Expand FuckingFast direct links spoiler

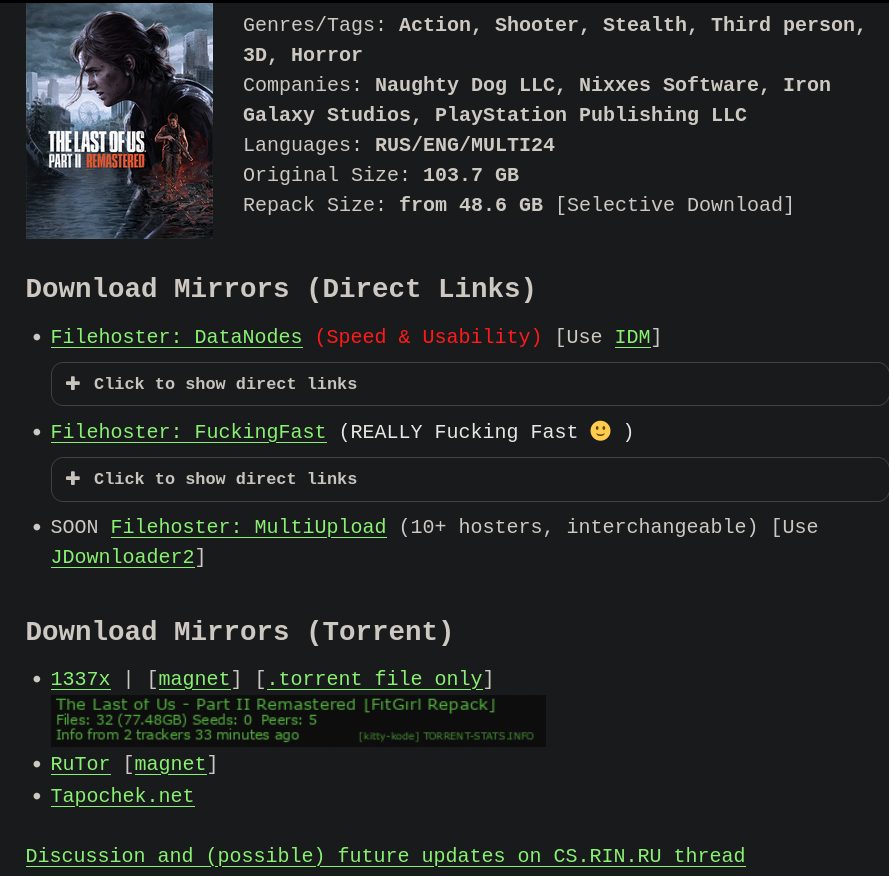click(x=469, y=479)
